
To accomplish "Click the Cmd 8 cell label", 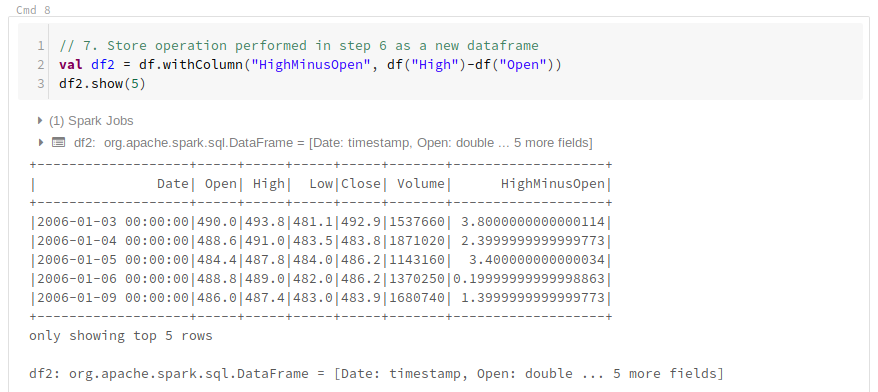I will (x=34, y=10).
